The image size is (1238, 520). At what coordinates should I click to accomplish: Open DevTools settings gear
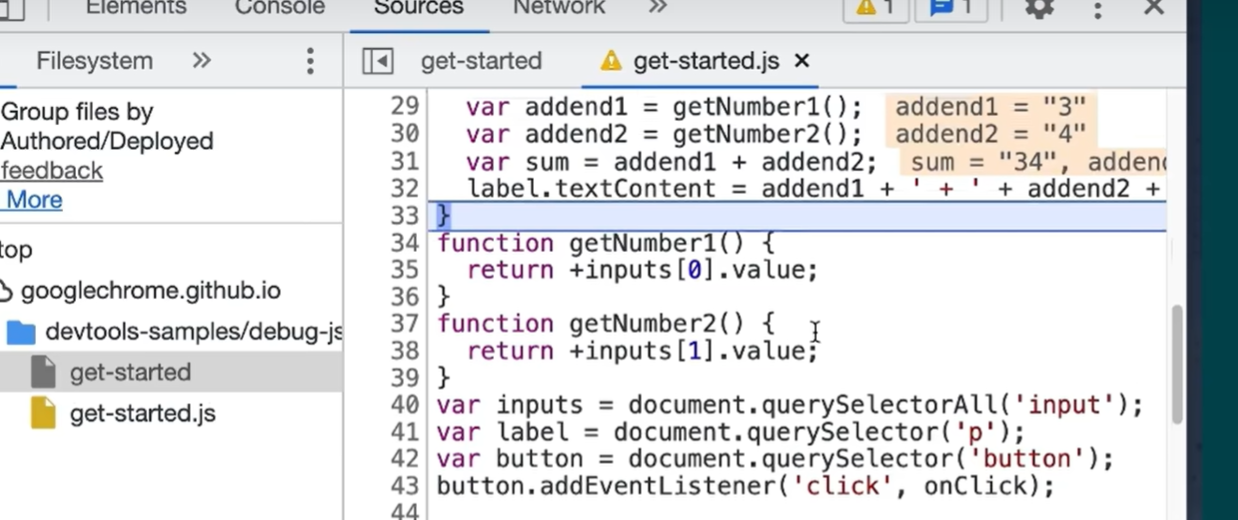click(1040, 8)
